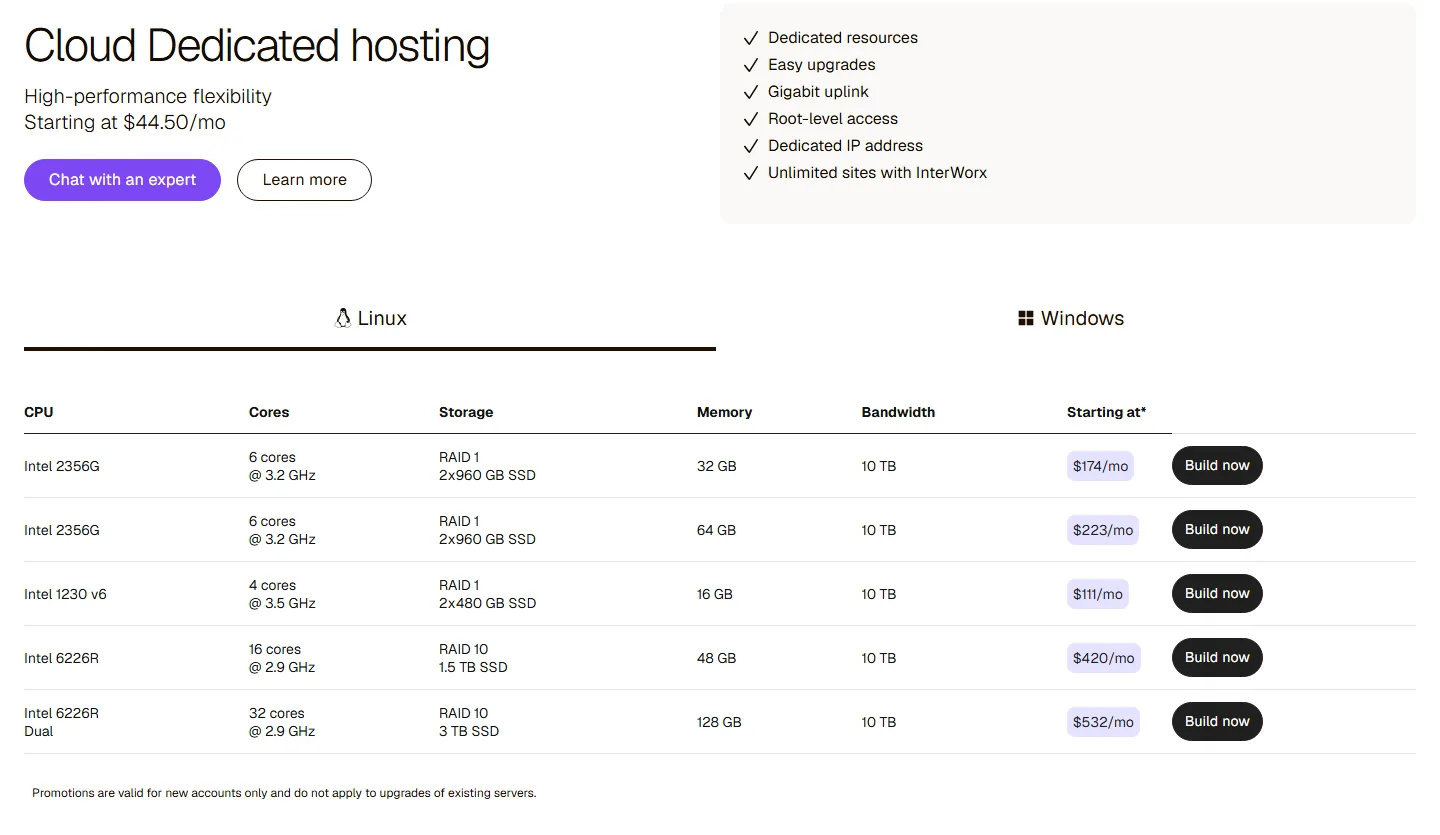Click Build now for the $174/mo plan
The height and width of the screenshot is (835, 1440).
[1217, 465]
